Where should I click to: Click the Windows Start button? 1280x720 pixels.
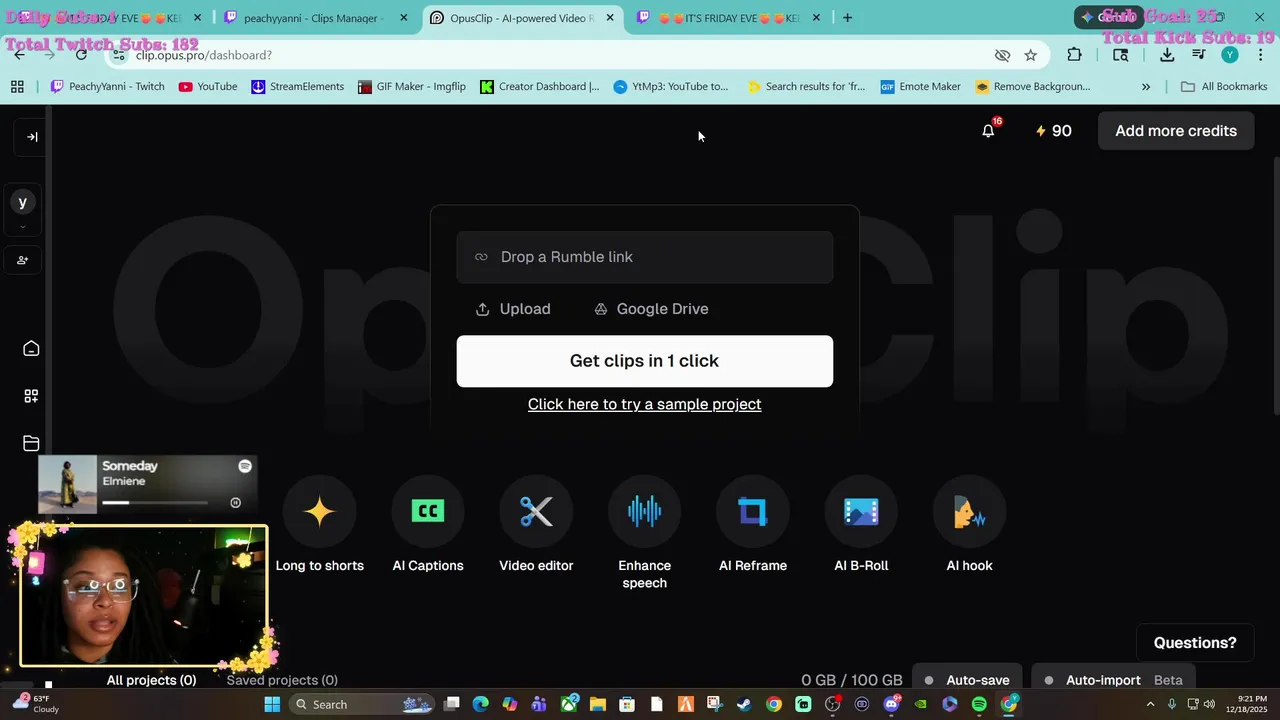point(272,704)
